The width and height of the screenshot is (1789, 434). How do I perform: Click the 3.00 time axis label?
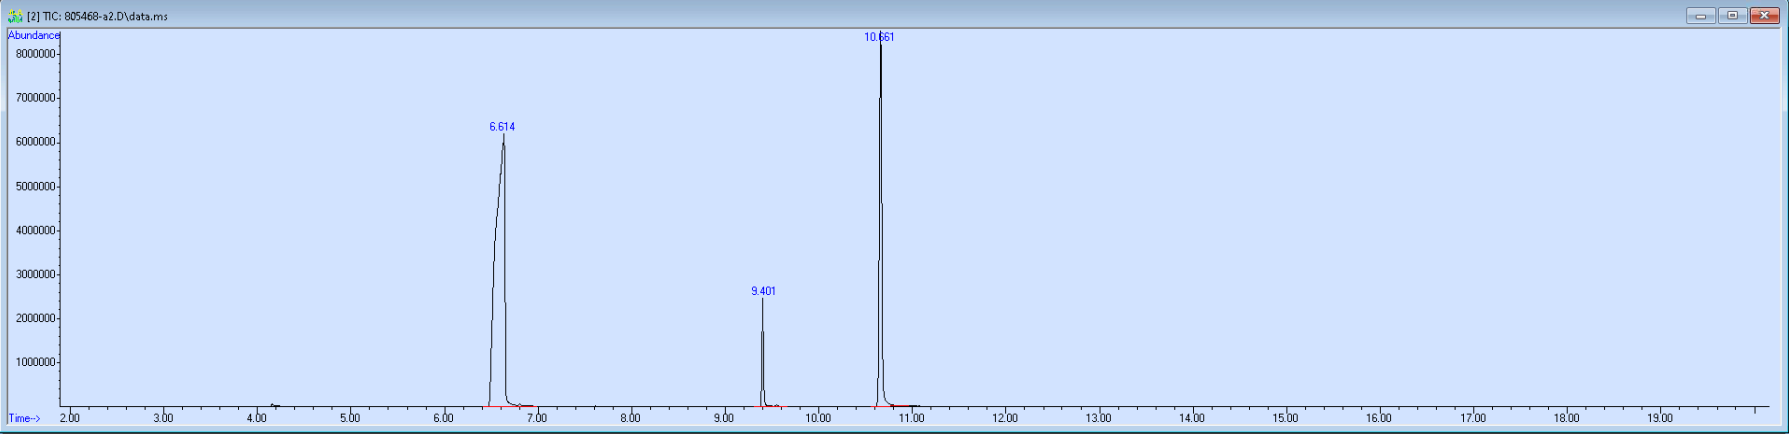click(163, 418)
